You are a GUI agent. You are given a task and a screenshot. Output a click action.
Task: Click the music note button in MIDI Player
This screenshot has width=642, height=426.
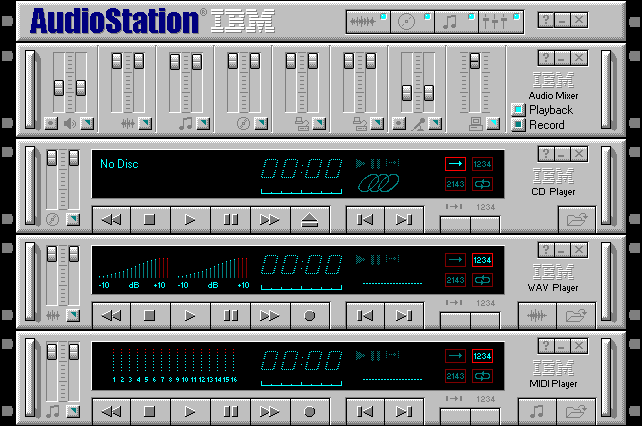537,411
